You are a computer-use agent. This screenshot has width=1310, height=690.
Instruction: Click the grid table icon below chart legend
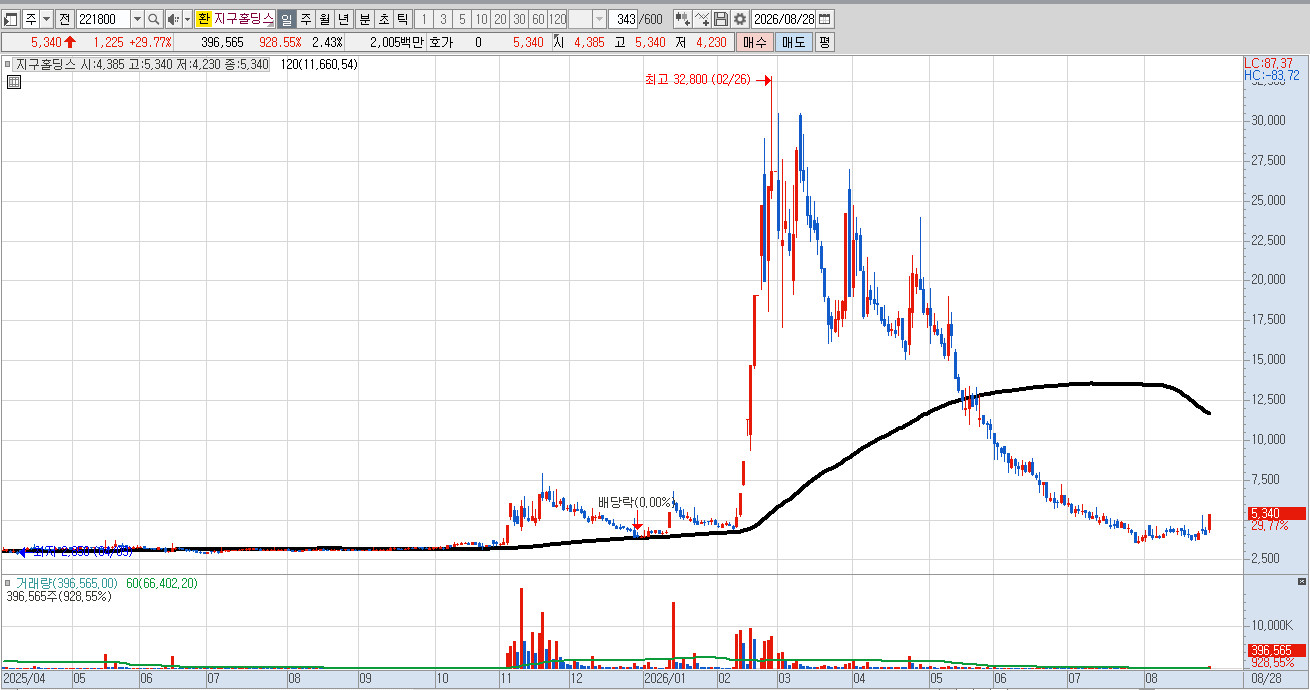[x=14, y=82]
